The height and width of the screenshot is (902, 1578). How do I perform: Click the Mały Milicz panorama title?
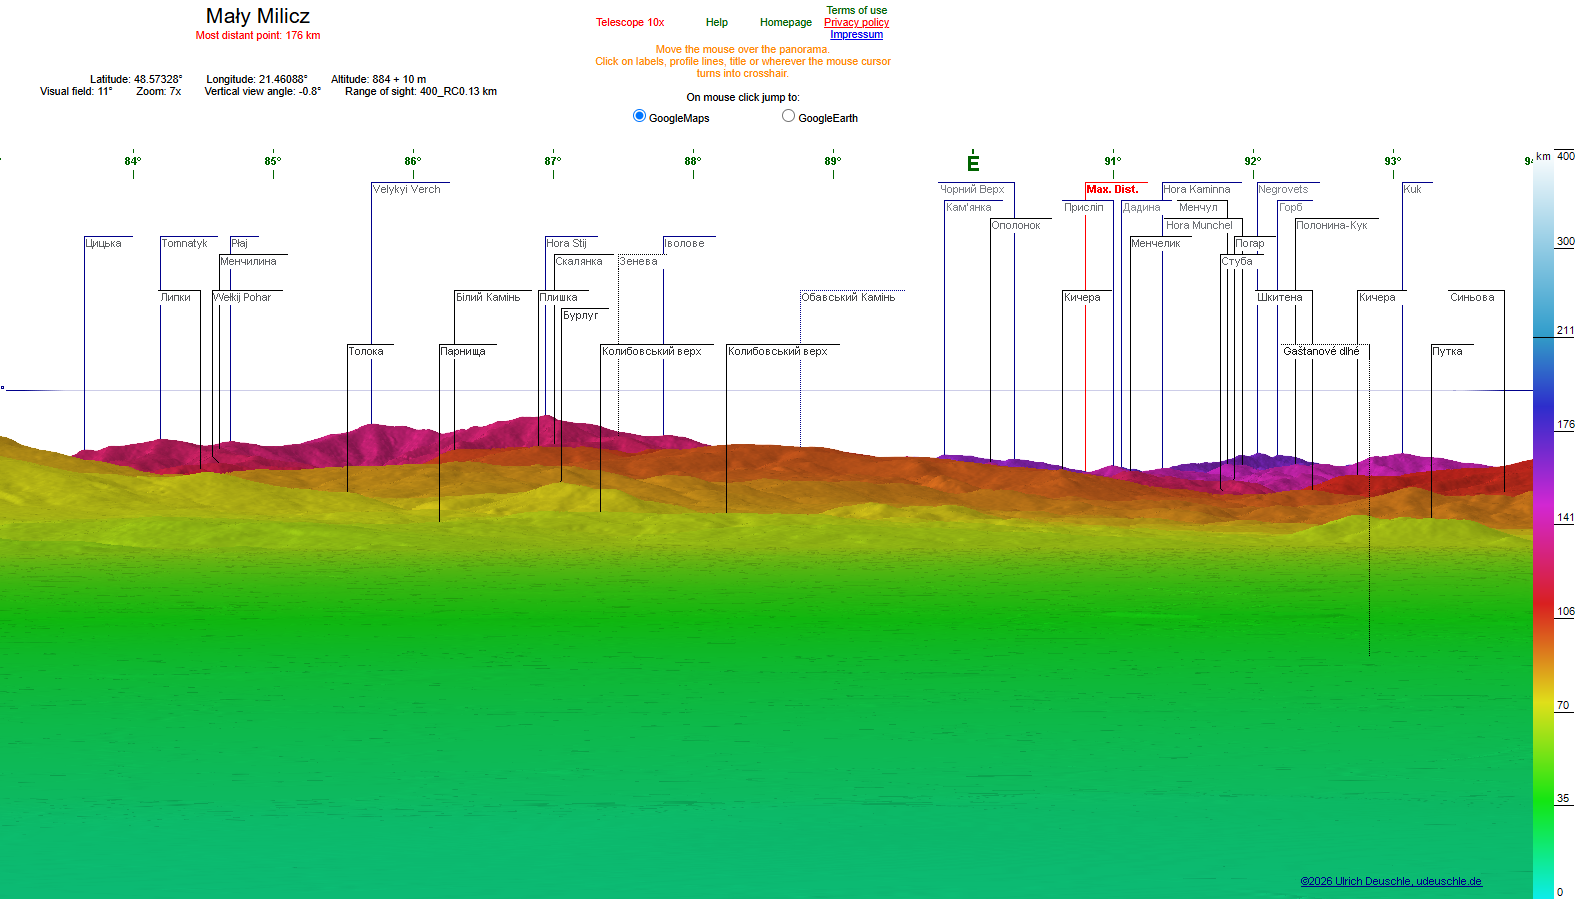(x=258, y=16)
